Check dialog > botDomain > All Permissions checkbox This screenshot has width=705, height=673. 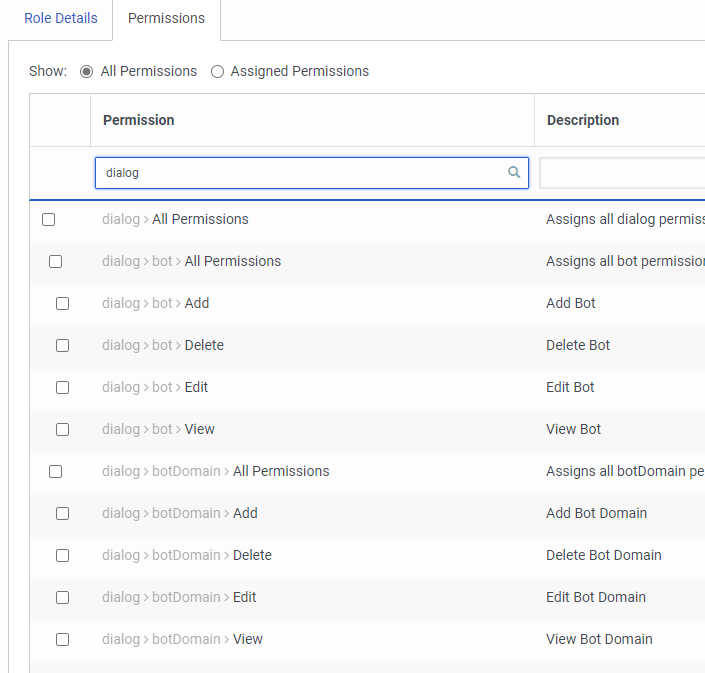[55, 471]
